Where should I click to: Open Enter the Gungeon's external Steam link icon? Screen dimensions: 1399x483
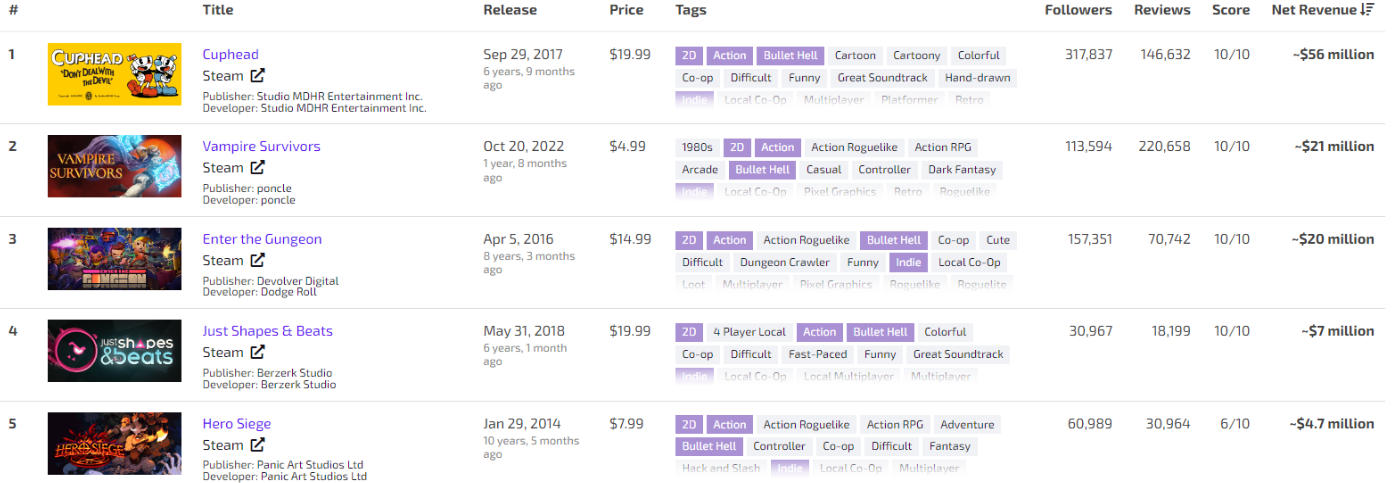[257, 260]
